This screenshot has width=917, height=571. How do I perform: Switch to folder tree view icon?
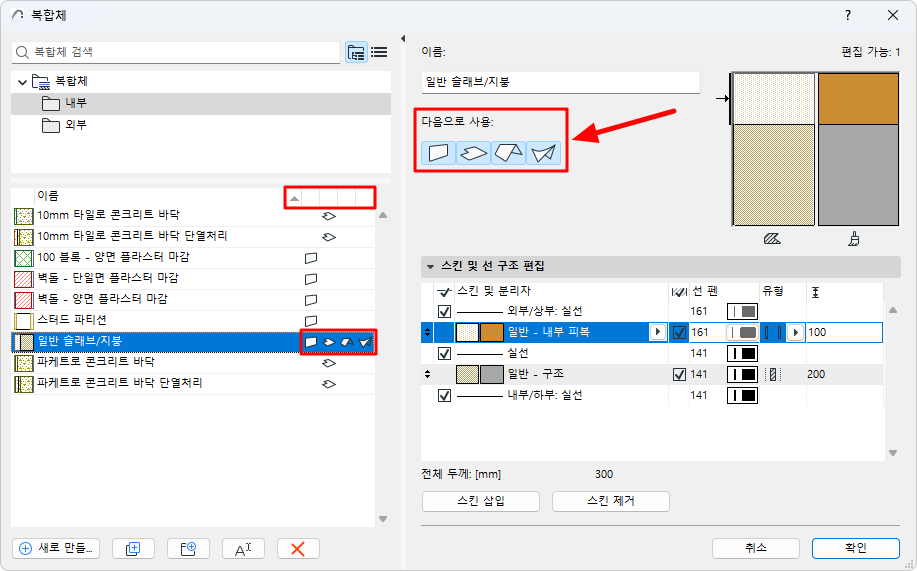pyautogui.click(x=356, y=53)
